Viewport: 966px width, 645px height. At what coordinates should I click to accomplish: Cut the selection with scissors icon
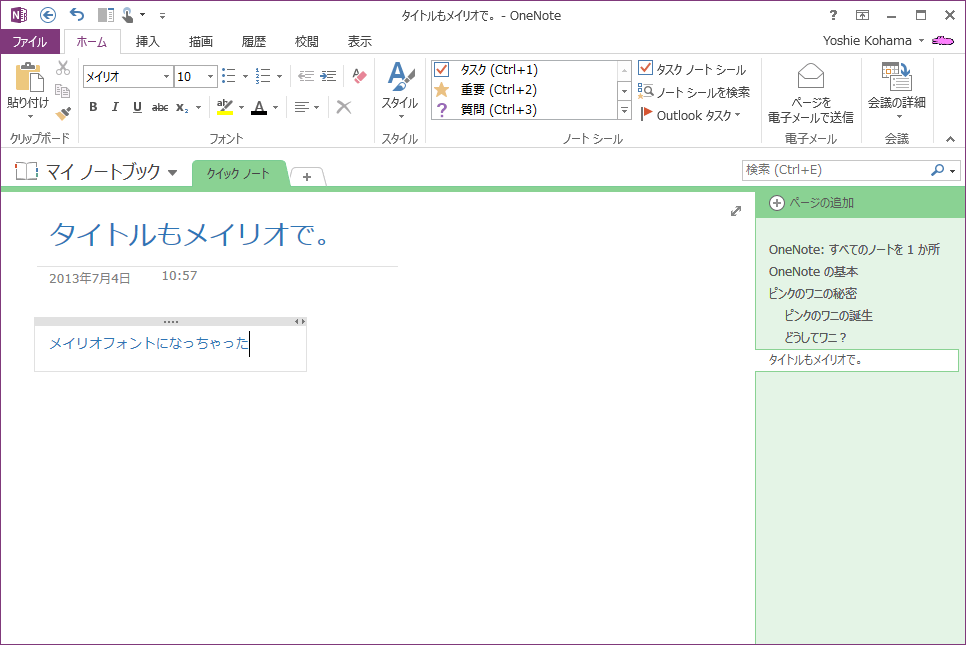63,68
